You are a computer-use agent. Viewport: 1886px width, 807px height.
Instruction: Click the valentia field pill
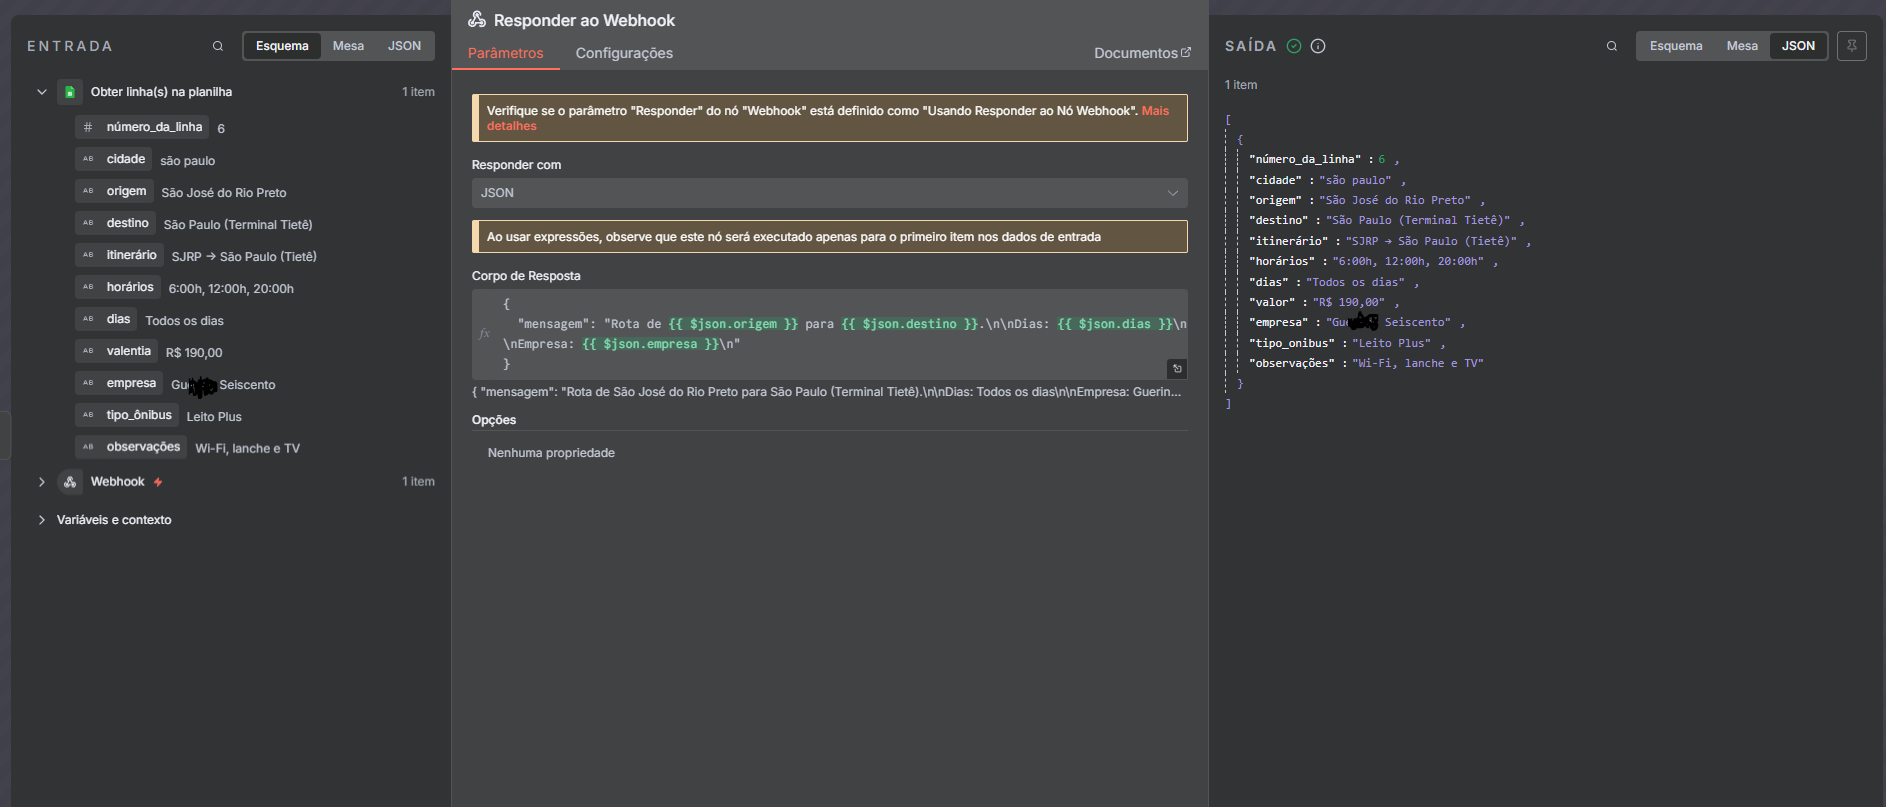117,351
